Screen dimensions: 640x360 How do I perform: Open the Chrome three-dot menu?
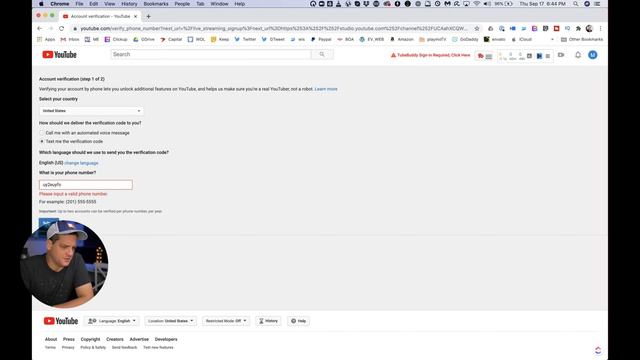coord(600,29)
